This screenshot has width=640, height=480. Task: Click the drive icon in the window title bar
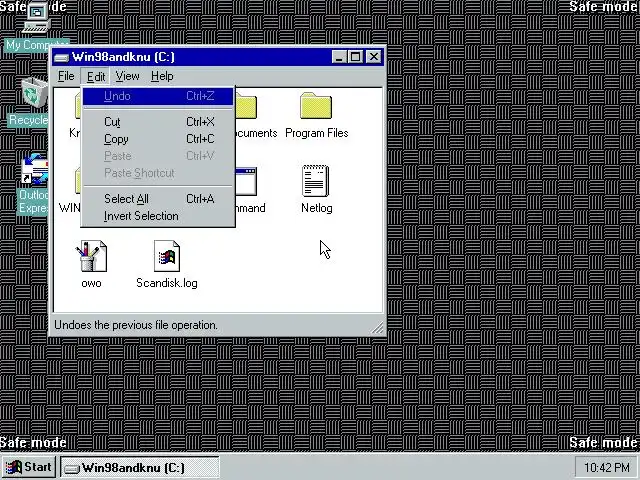point(61,58)
